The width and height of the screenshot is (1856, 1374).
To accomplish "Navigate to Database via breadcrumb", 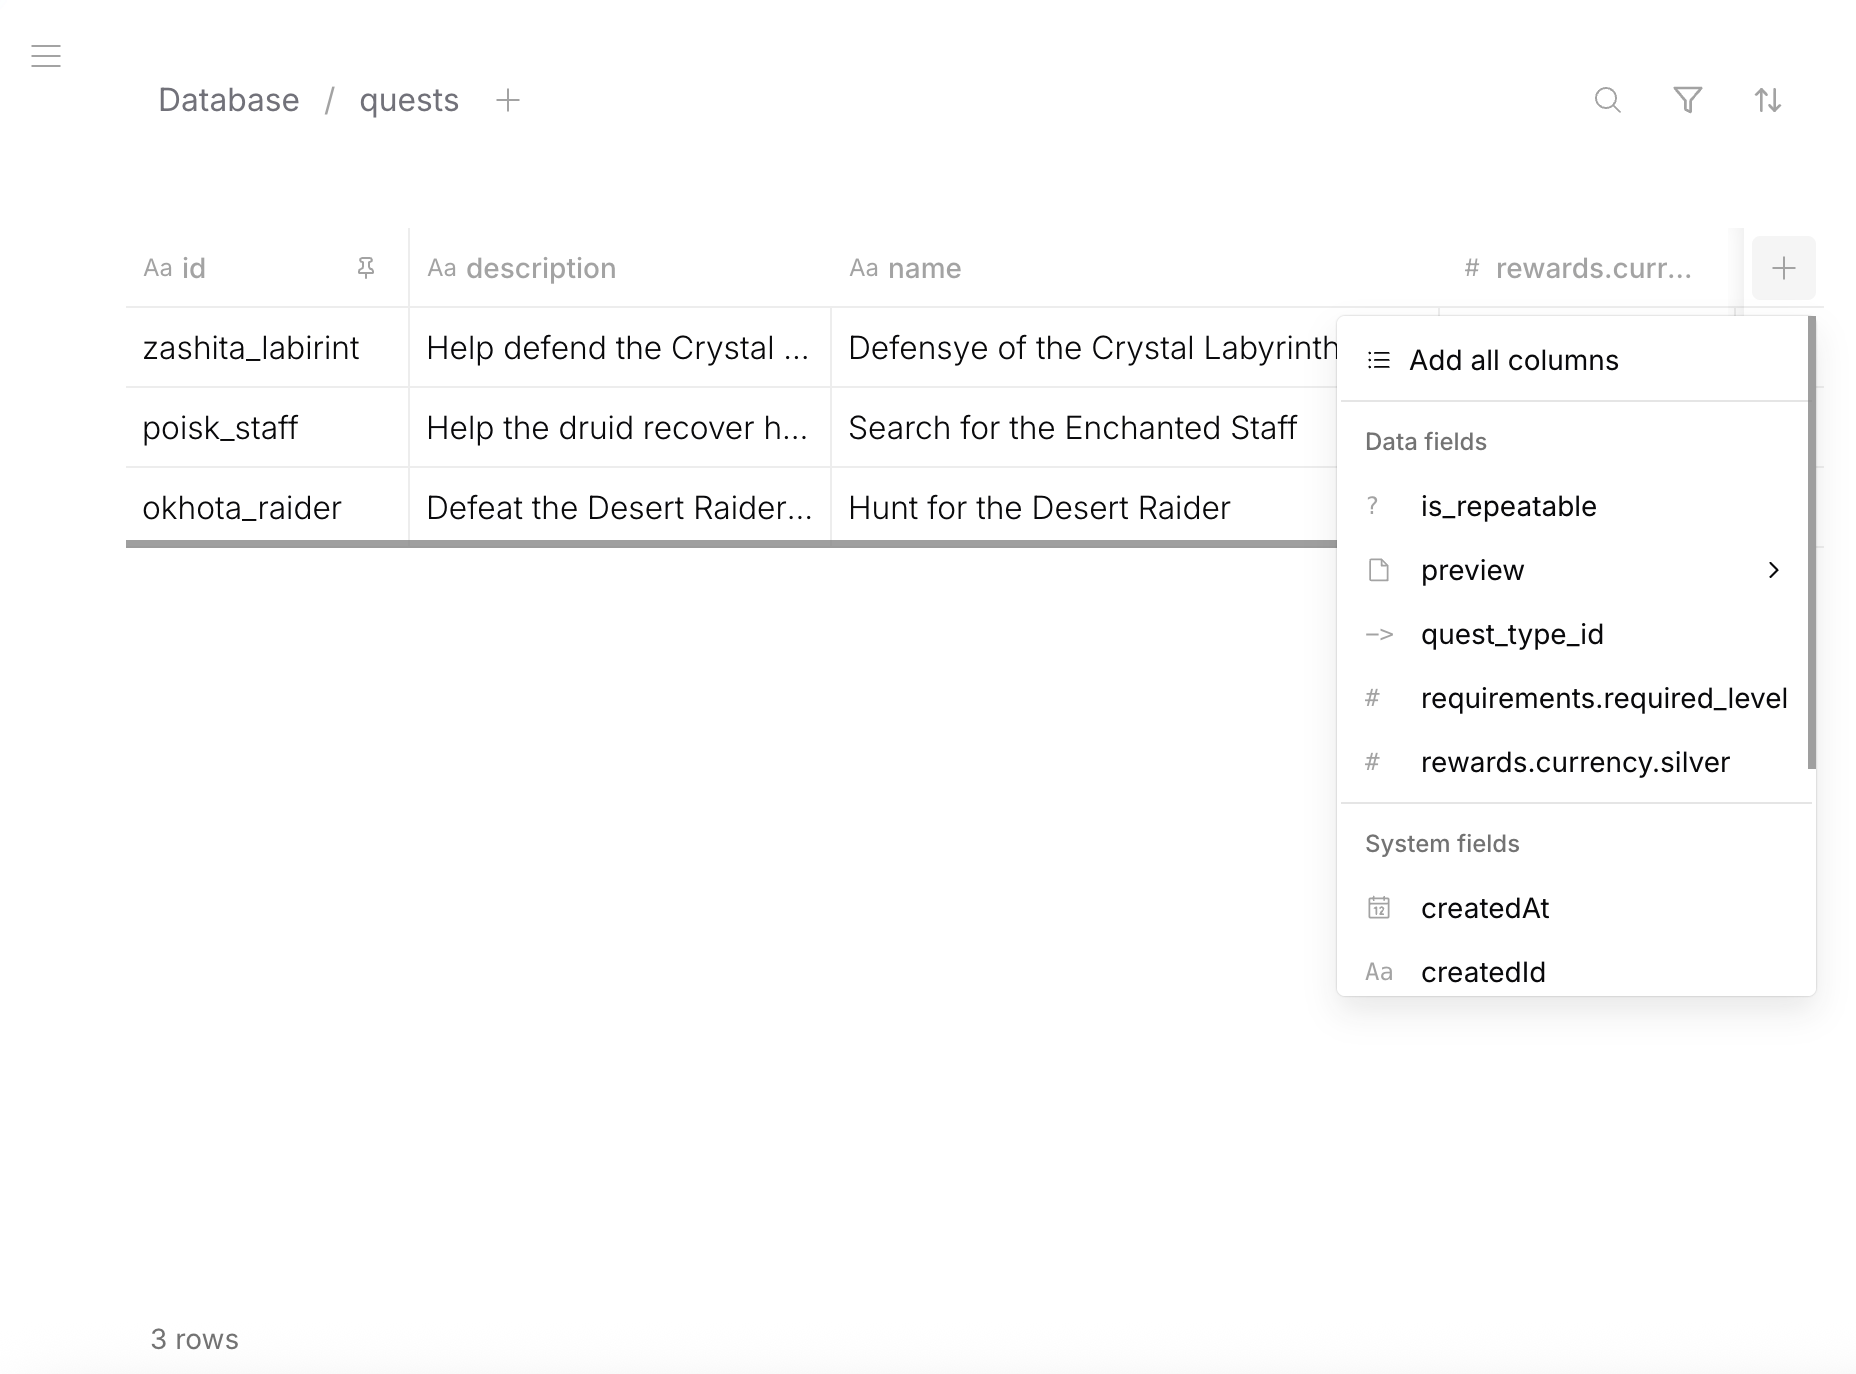I will click(x=228, y=100).
